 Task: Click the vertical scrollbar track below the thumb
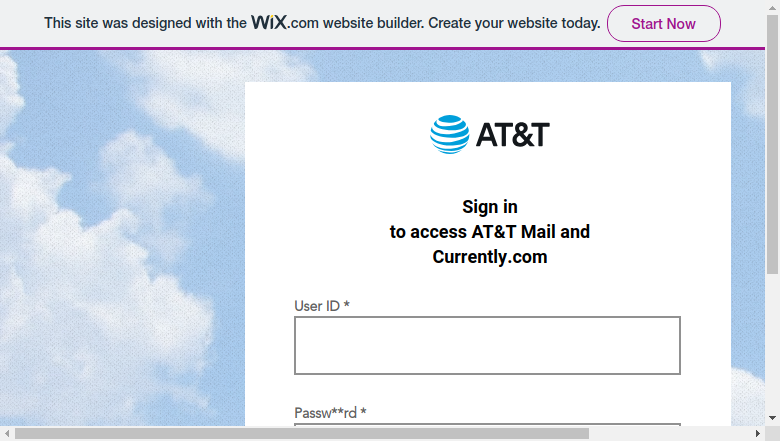click(773, 343)
